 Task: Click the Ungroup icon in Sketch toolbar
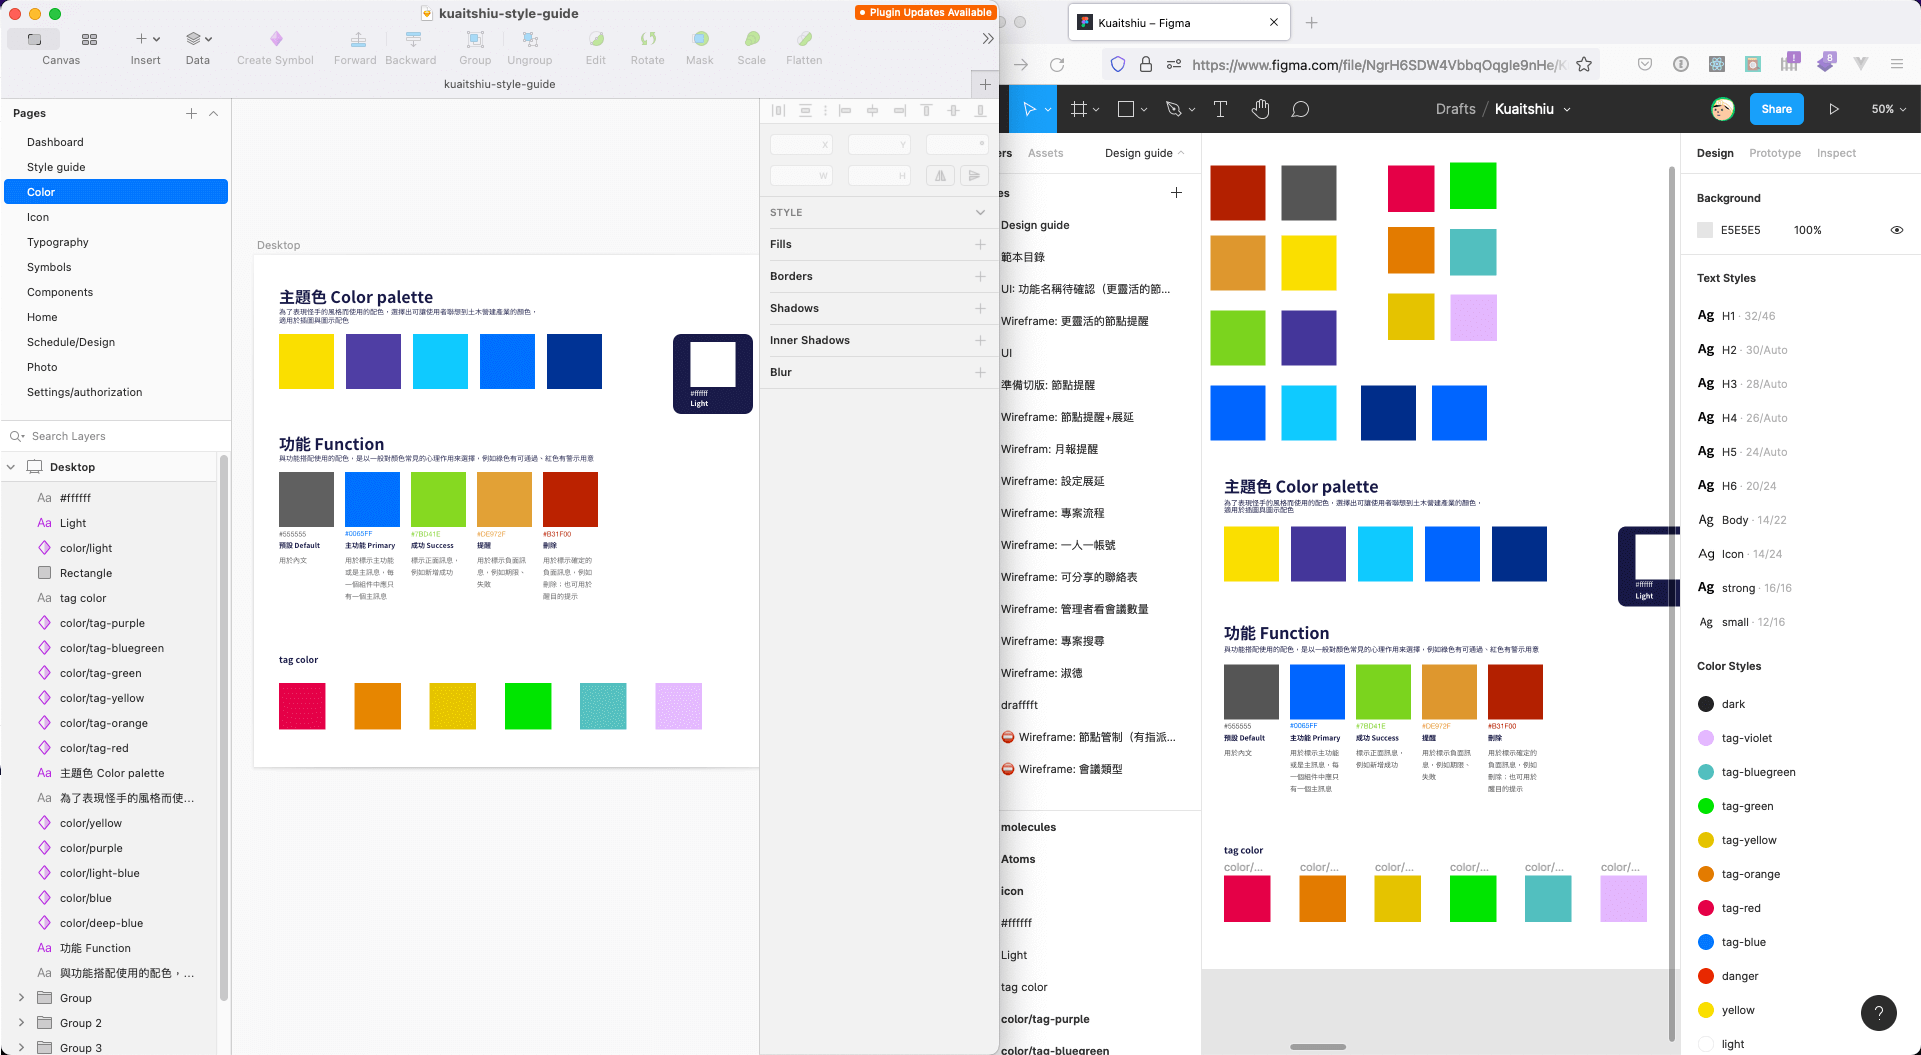(x=530, y=39)
